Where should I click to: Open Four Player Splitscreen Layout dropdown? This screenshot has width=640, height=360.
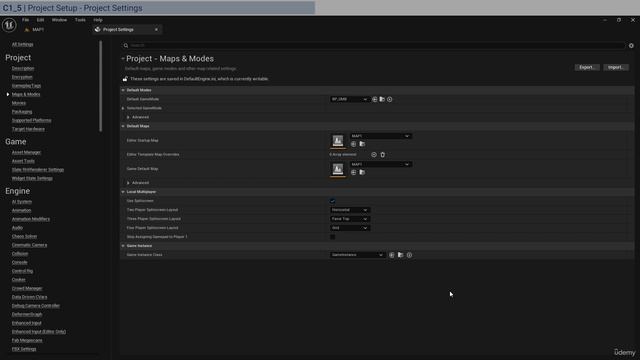(x=350, y=228)
